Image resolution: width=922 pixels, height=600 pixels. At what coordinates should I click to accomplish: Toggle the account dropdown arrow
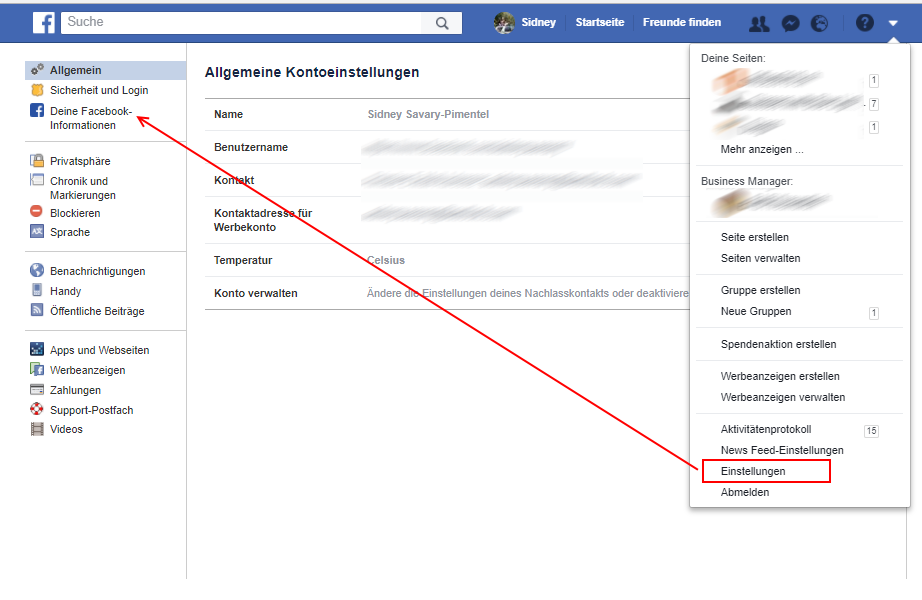893,24
